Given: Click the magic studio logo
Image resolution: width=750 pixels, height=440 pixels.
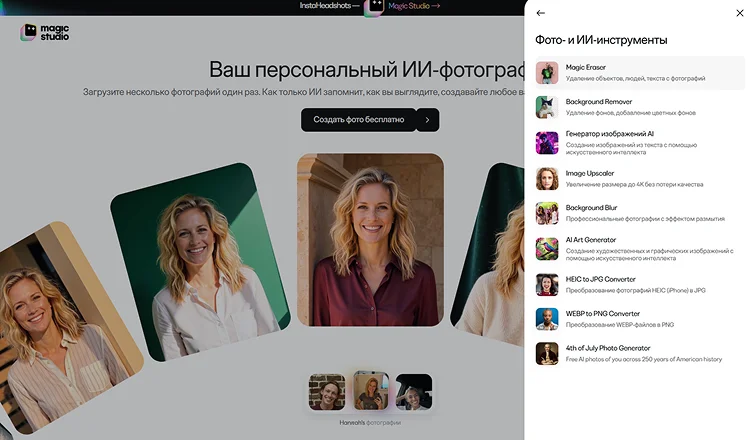Looking at the screenshot, I should (x=44, y=33).
